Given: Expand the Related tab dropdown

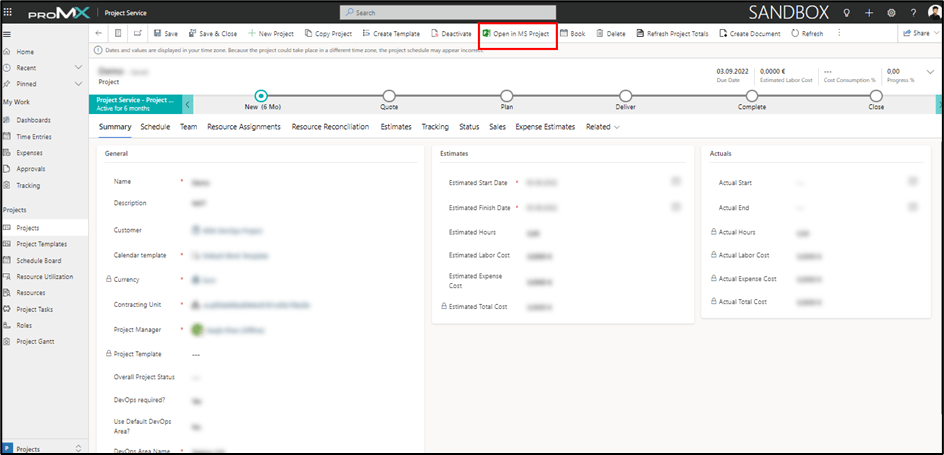Looking at the screenshot, I should 603,127.
